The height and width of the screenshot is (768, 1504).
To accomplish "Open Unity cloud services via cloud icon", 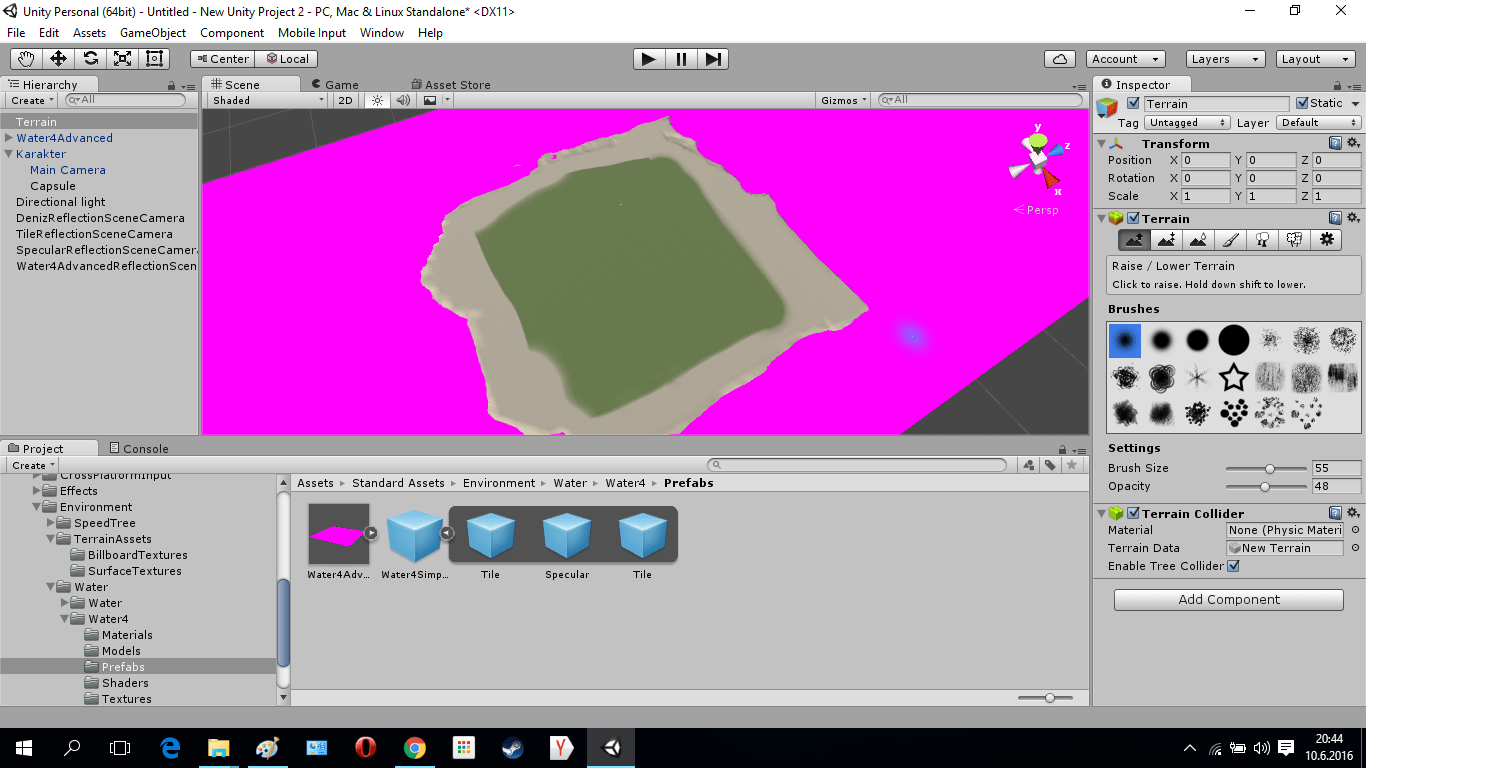I will click(x=1059, y=59).
